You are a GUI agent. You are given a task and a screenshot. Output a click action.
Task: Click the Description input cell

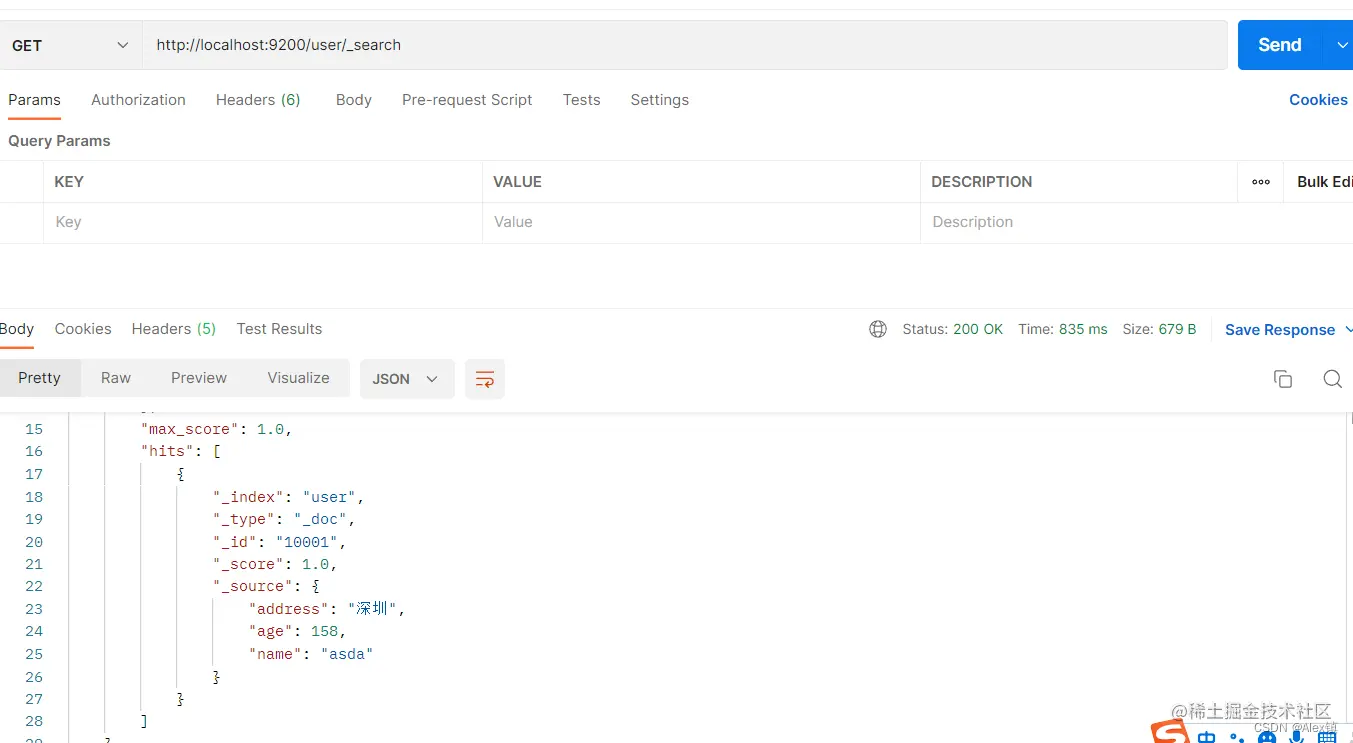pos(1136,222)
